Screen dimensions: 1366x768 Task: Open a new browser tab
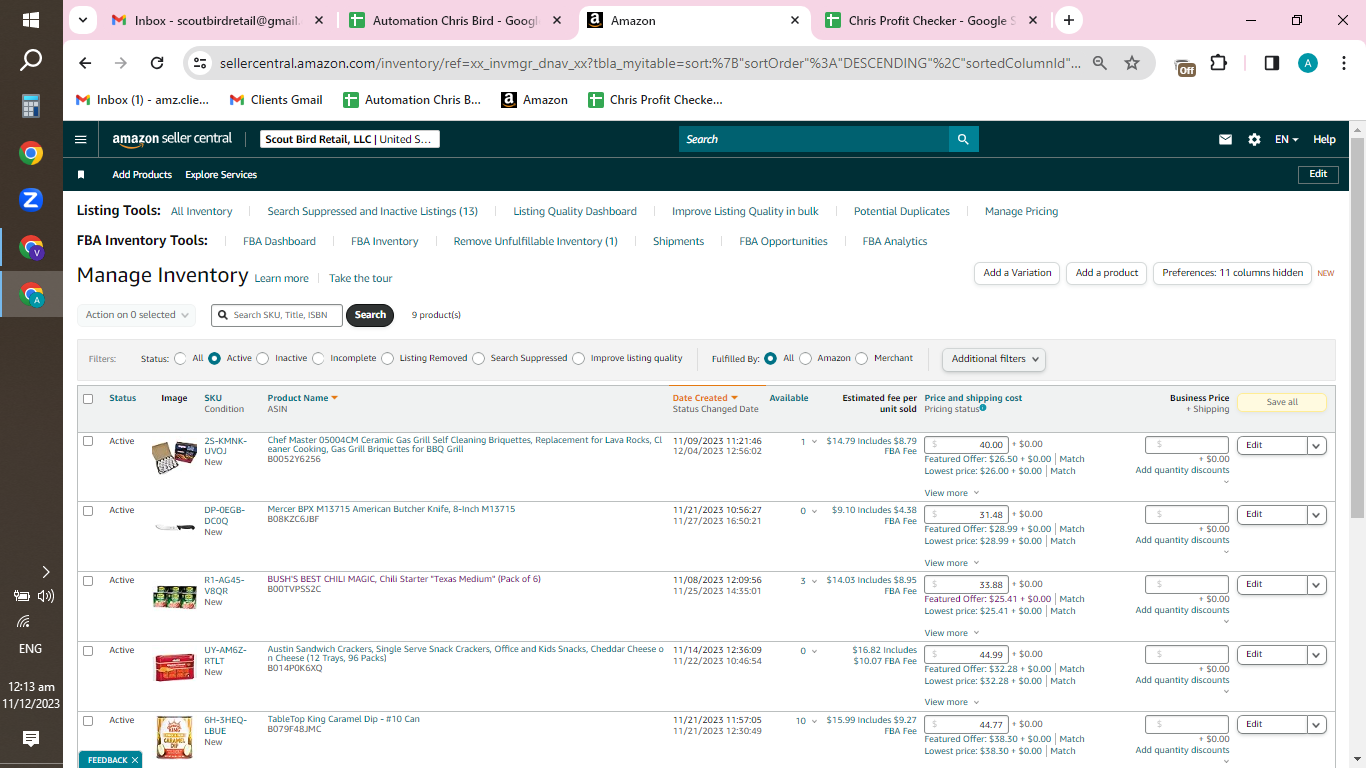tap(1069, 20)
